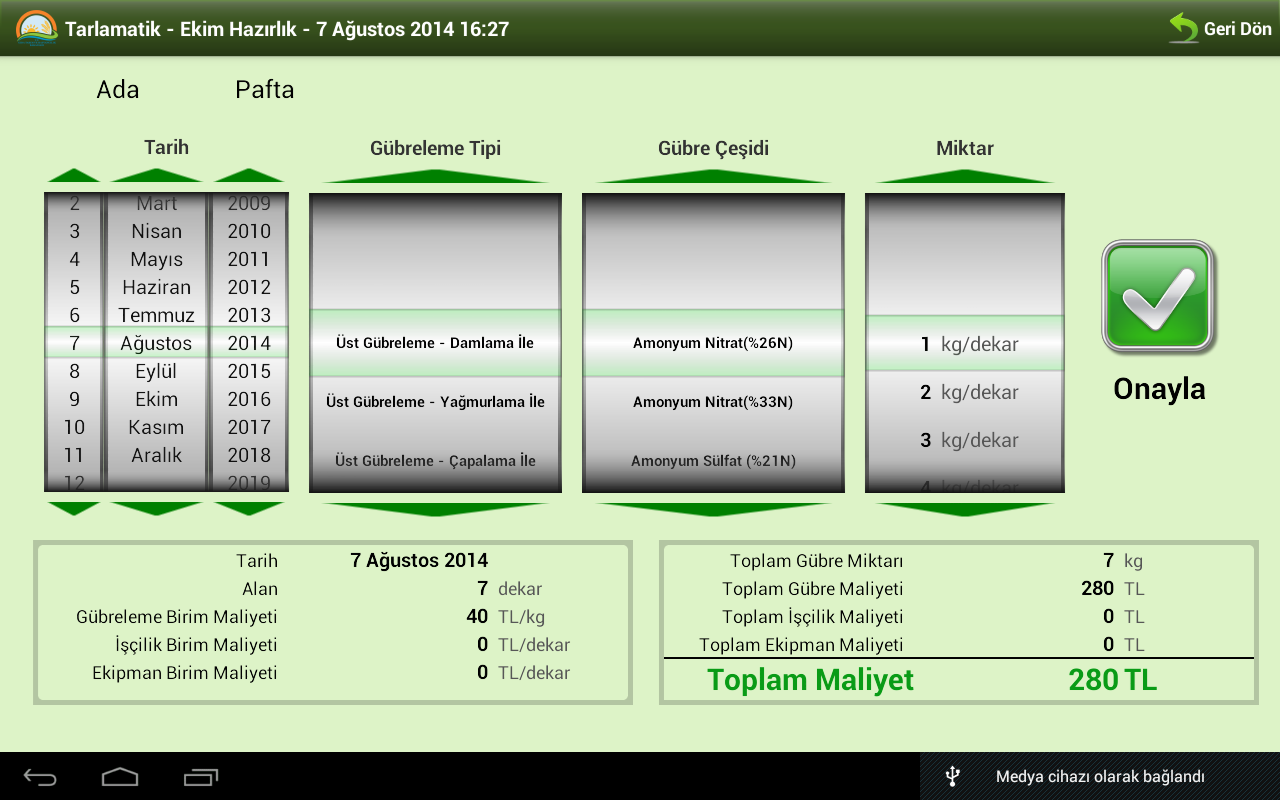Click Toplam Maliyet 280 TL value
1280x800 pixels.
tap(1112, 680)
